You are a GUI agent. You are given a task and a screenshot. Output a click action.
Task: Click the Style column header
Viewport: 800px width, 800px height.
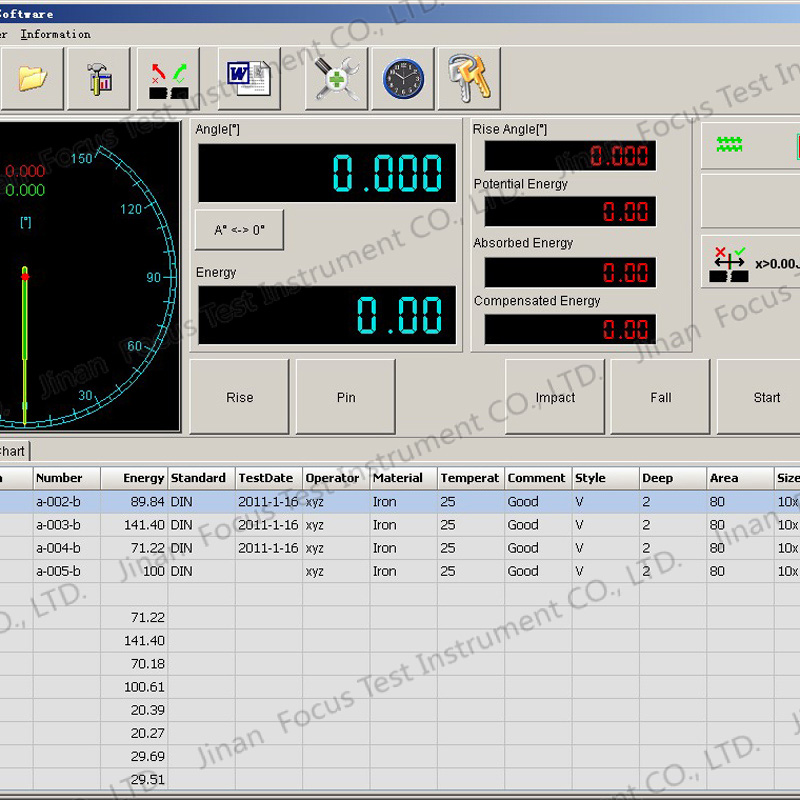click(606, 478)
